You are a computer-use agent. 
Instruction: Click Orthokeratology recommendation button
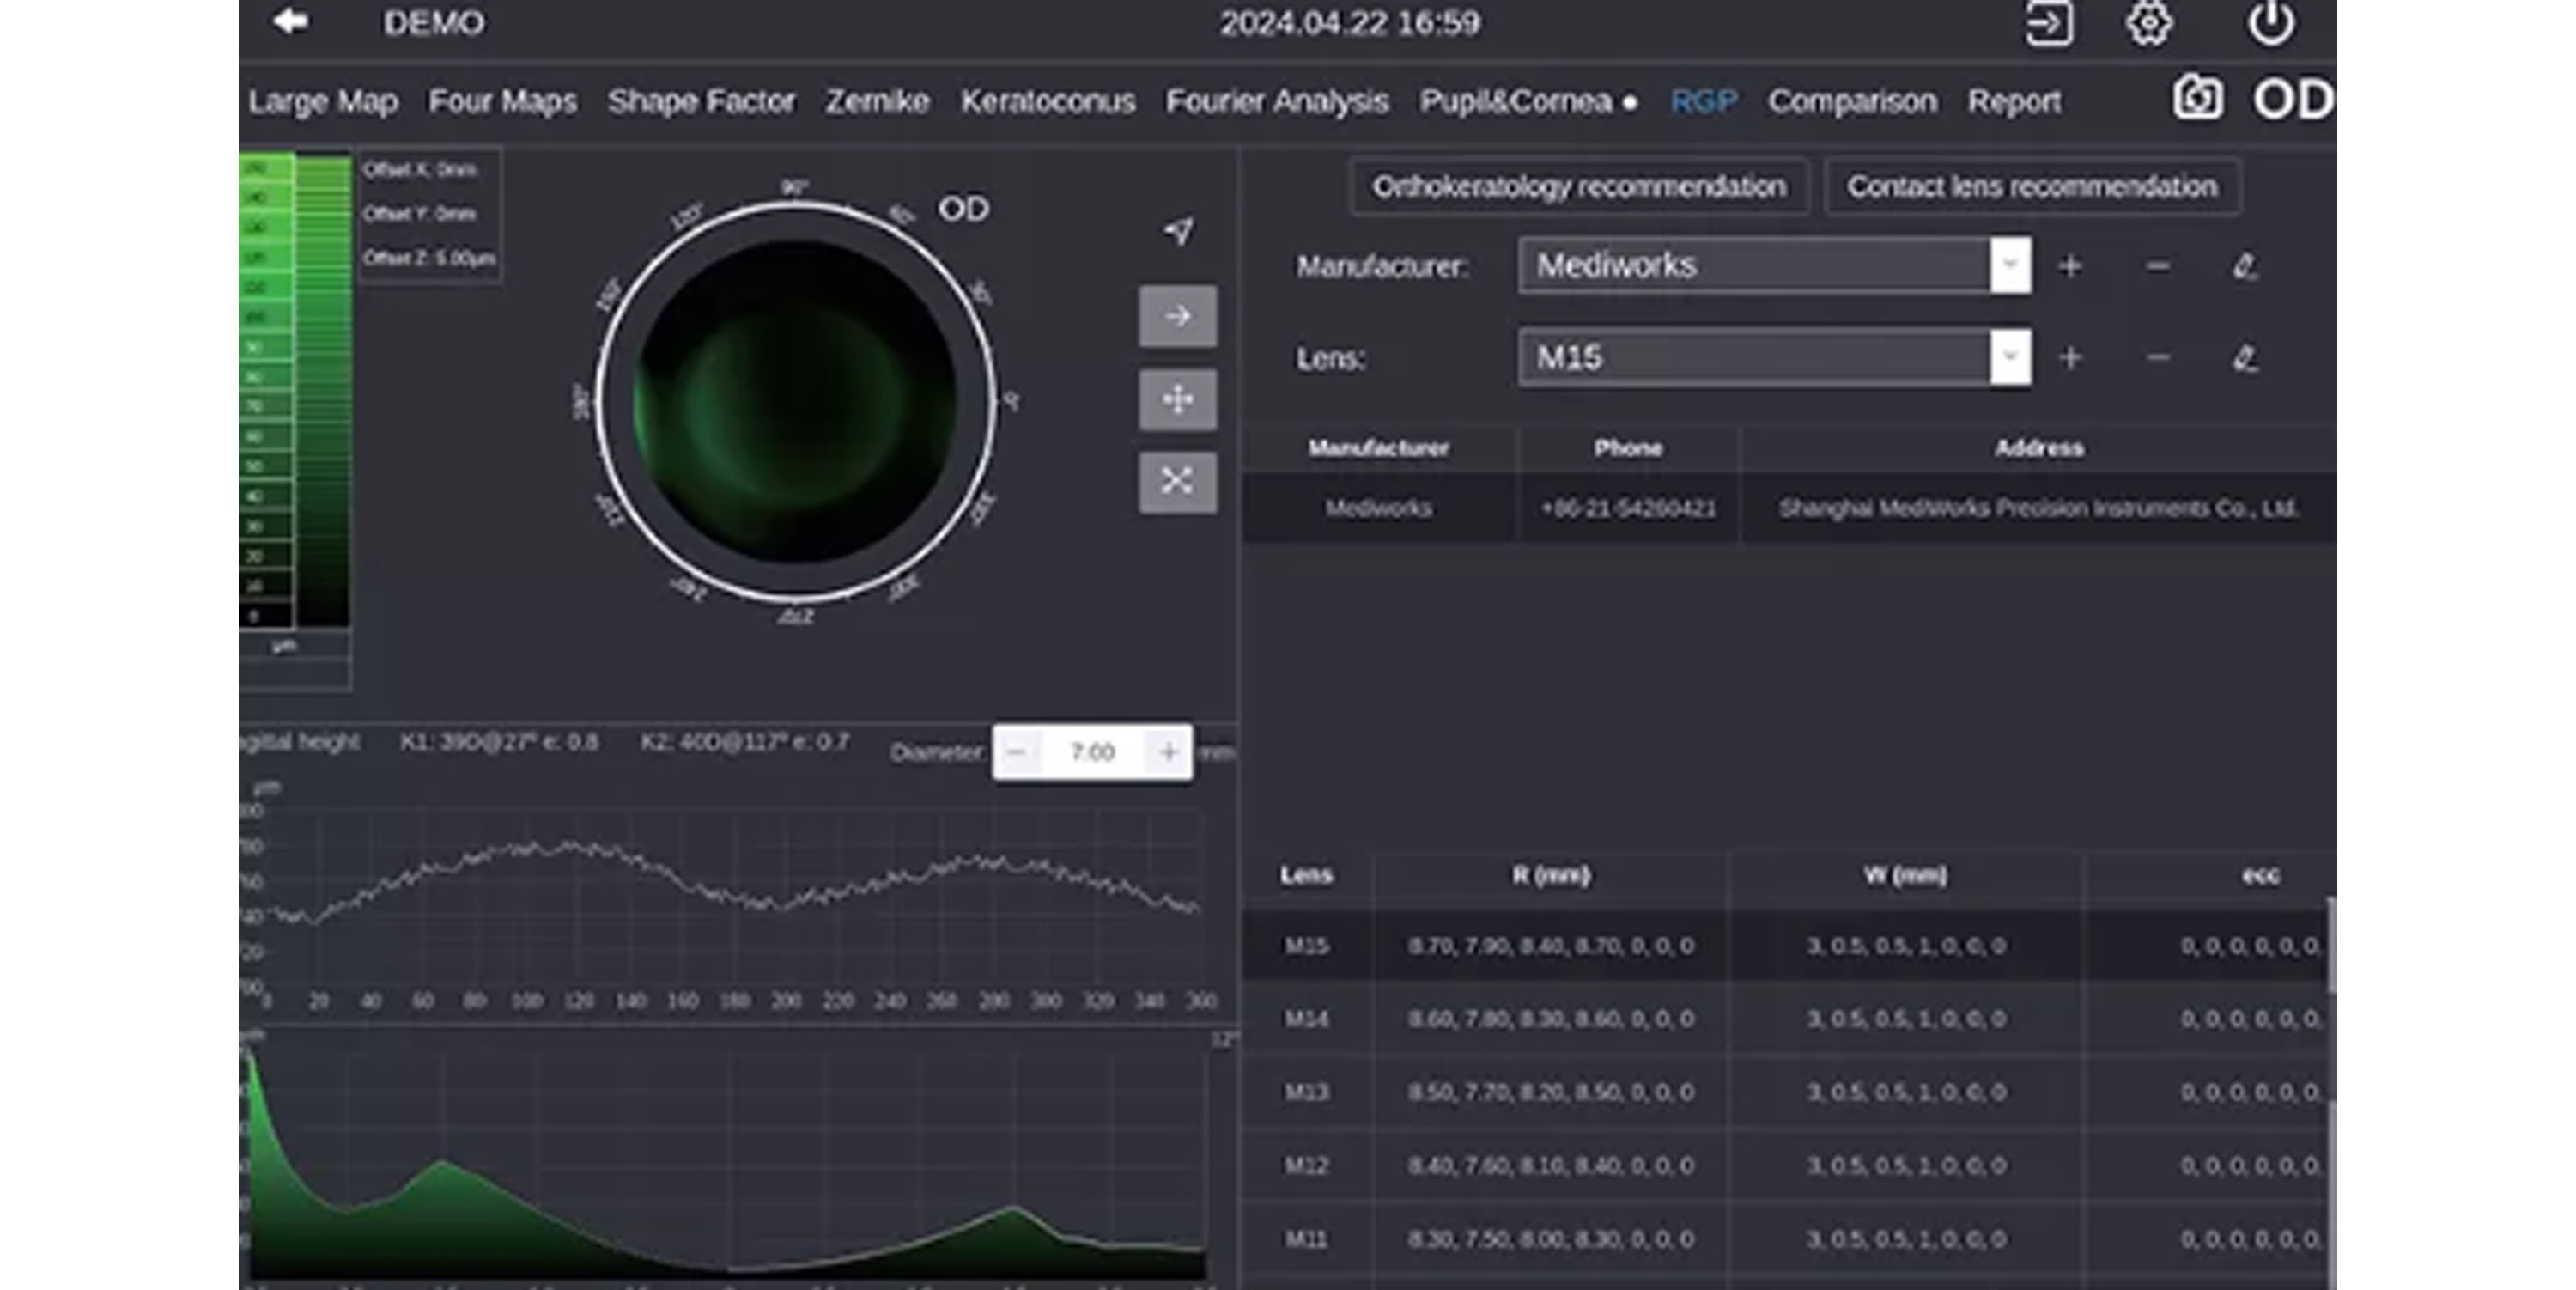pos(1578,187)
